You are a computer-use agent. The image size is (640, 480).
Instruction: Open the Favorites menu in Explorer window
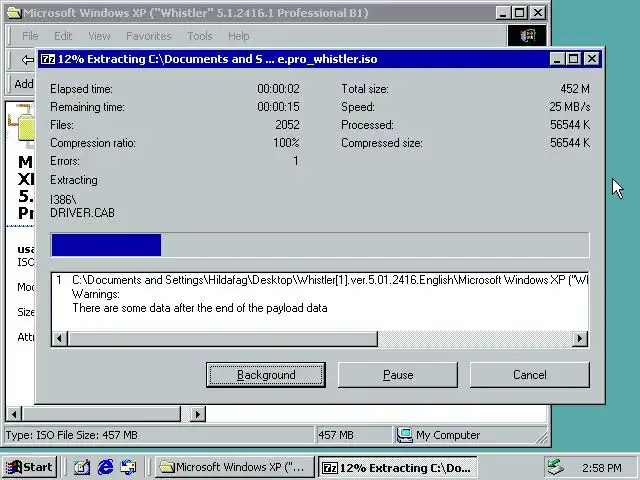click(149, 36)
